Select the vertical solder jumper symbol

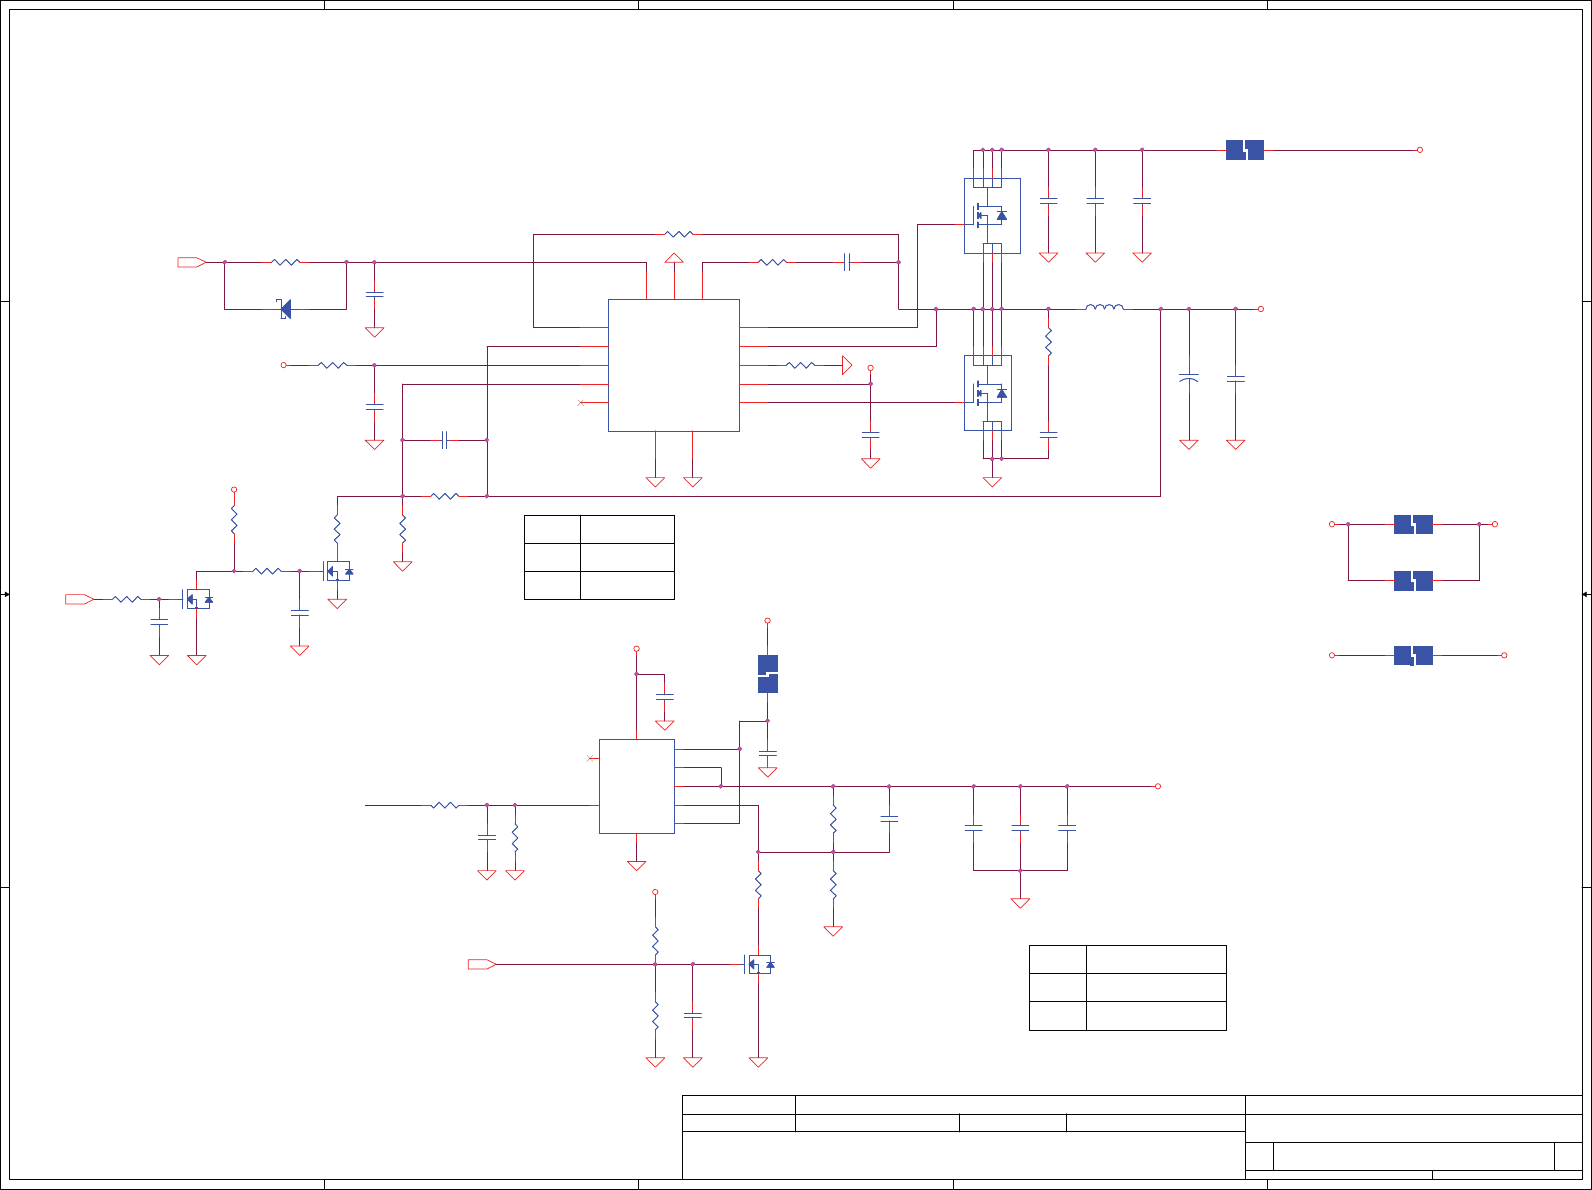(x=767, y=674)
